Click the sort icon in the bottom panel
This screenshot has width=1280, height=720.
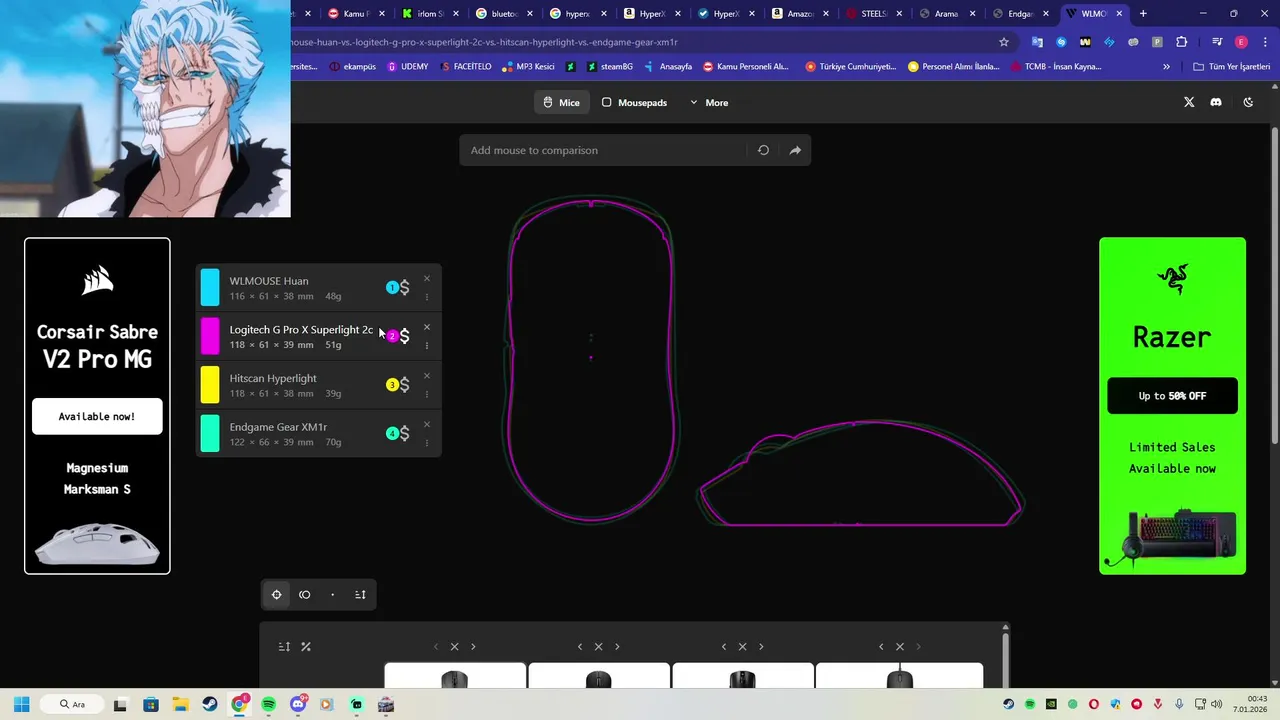(284, 647)
